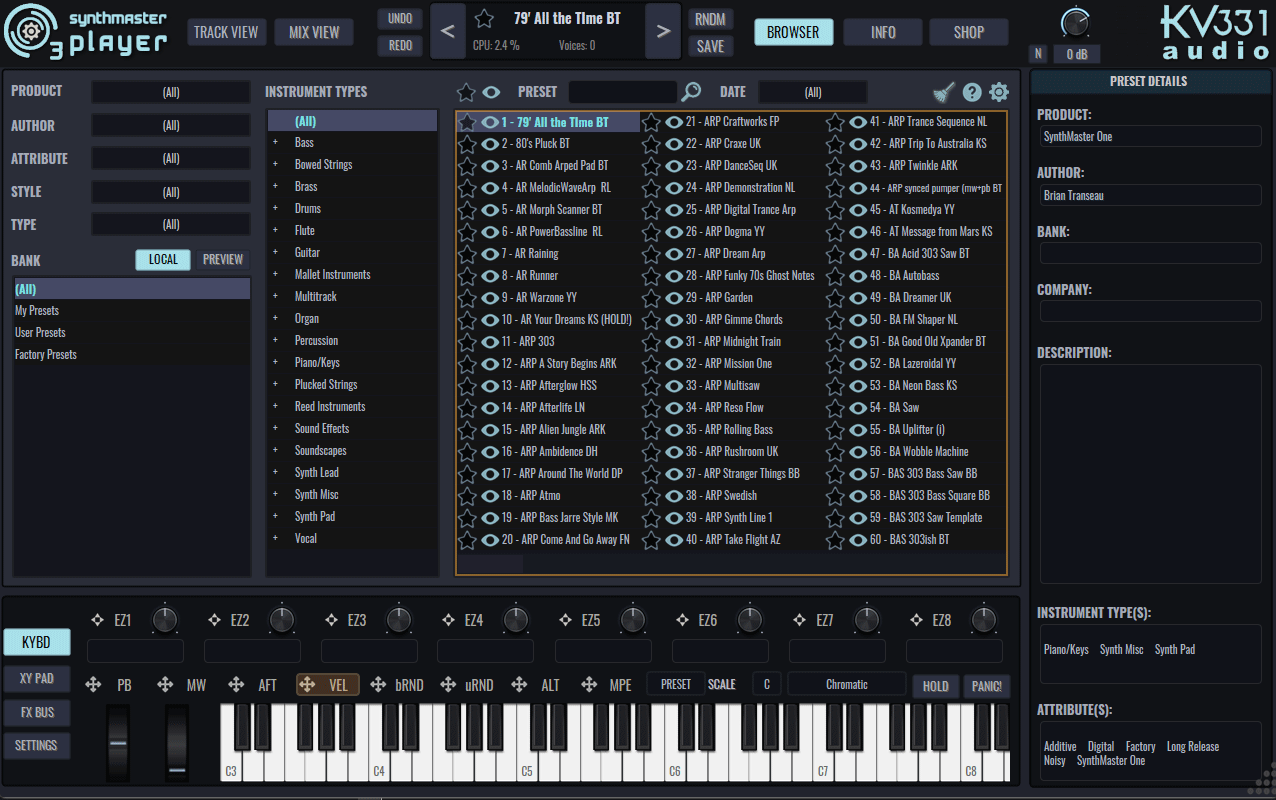Viewport: 1276px width, 800px height.
Task: Toggle eye for 25 - ARP Digital Trance Arp
Action: (674, 210)
